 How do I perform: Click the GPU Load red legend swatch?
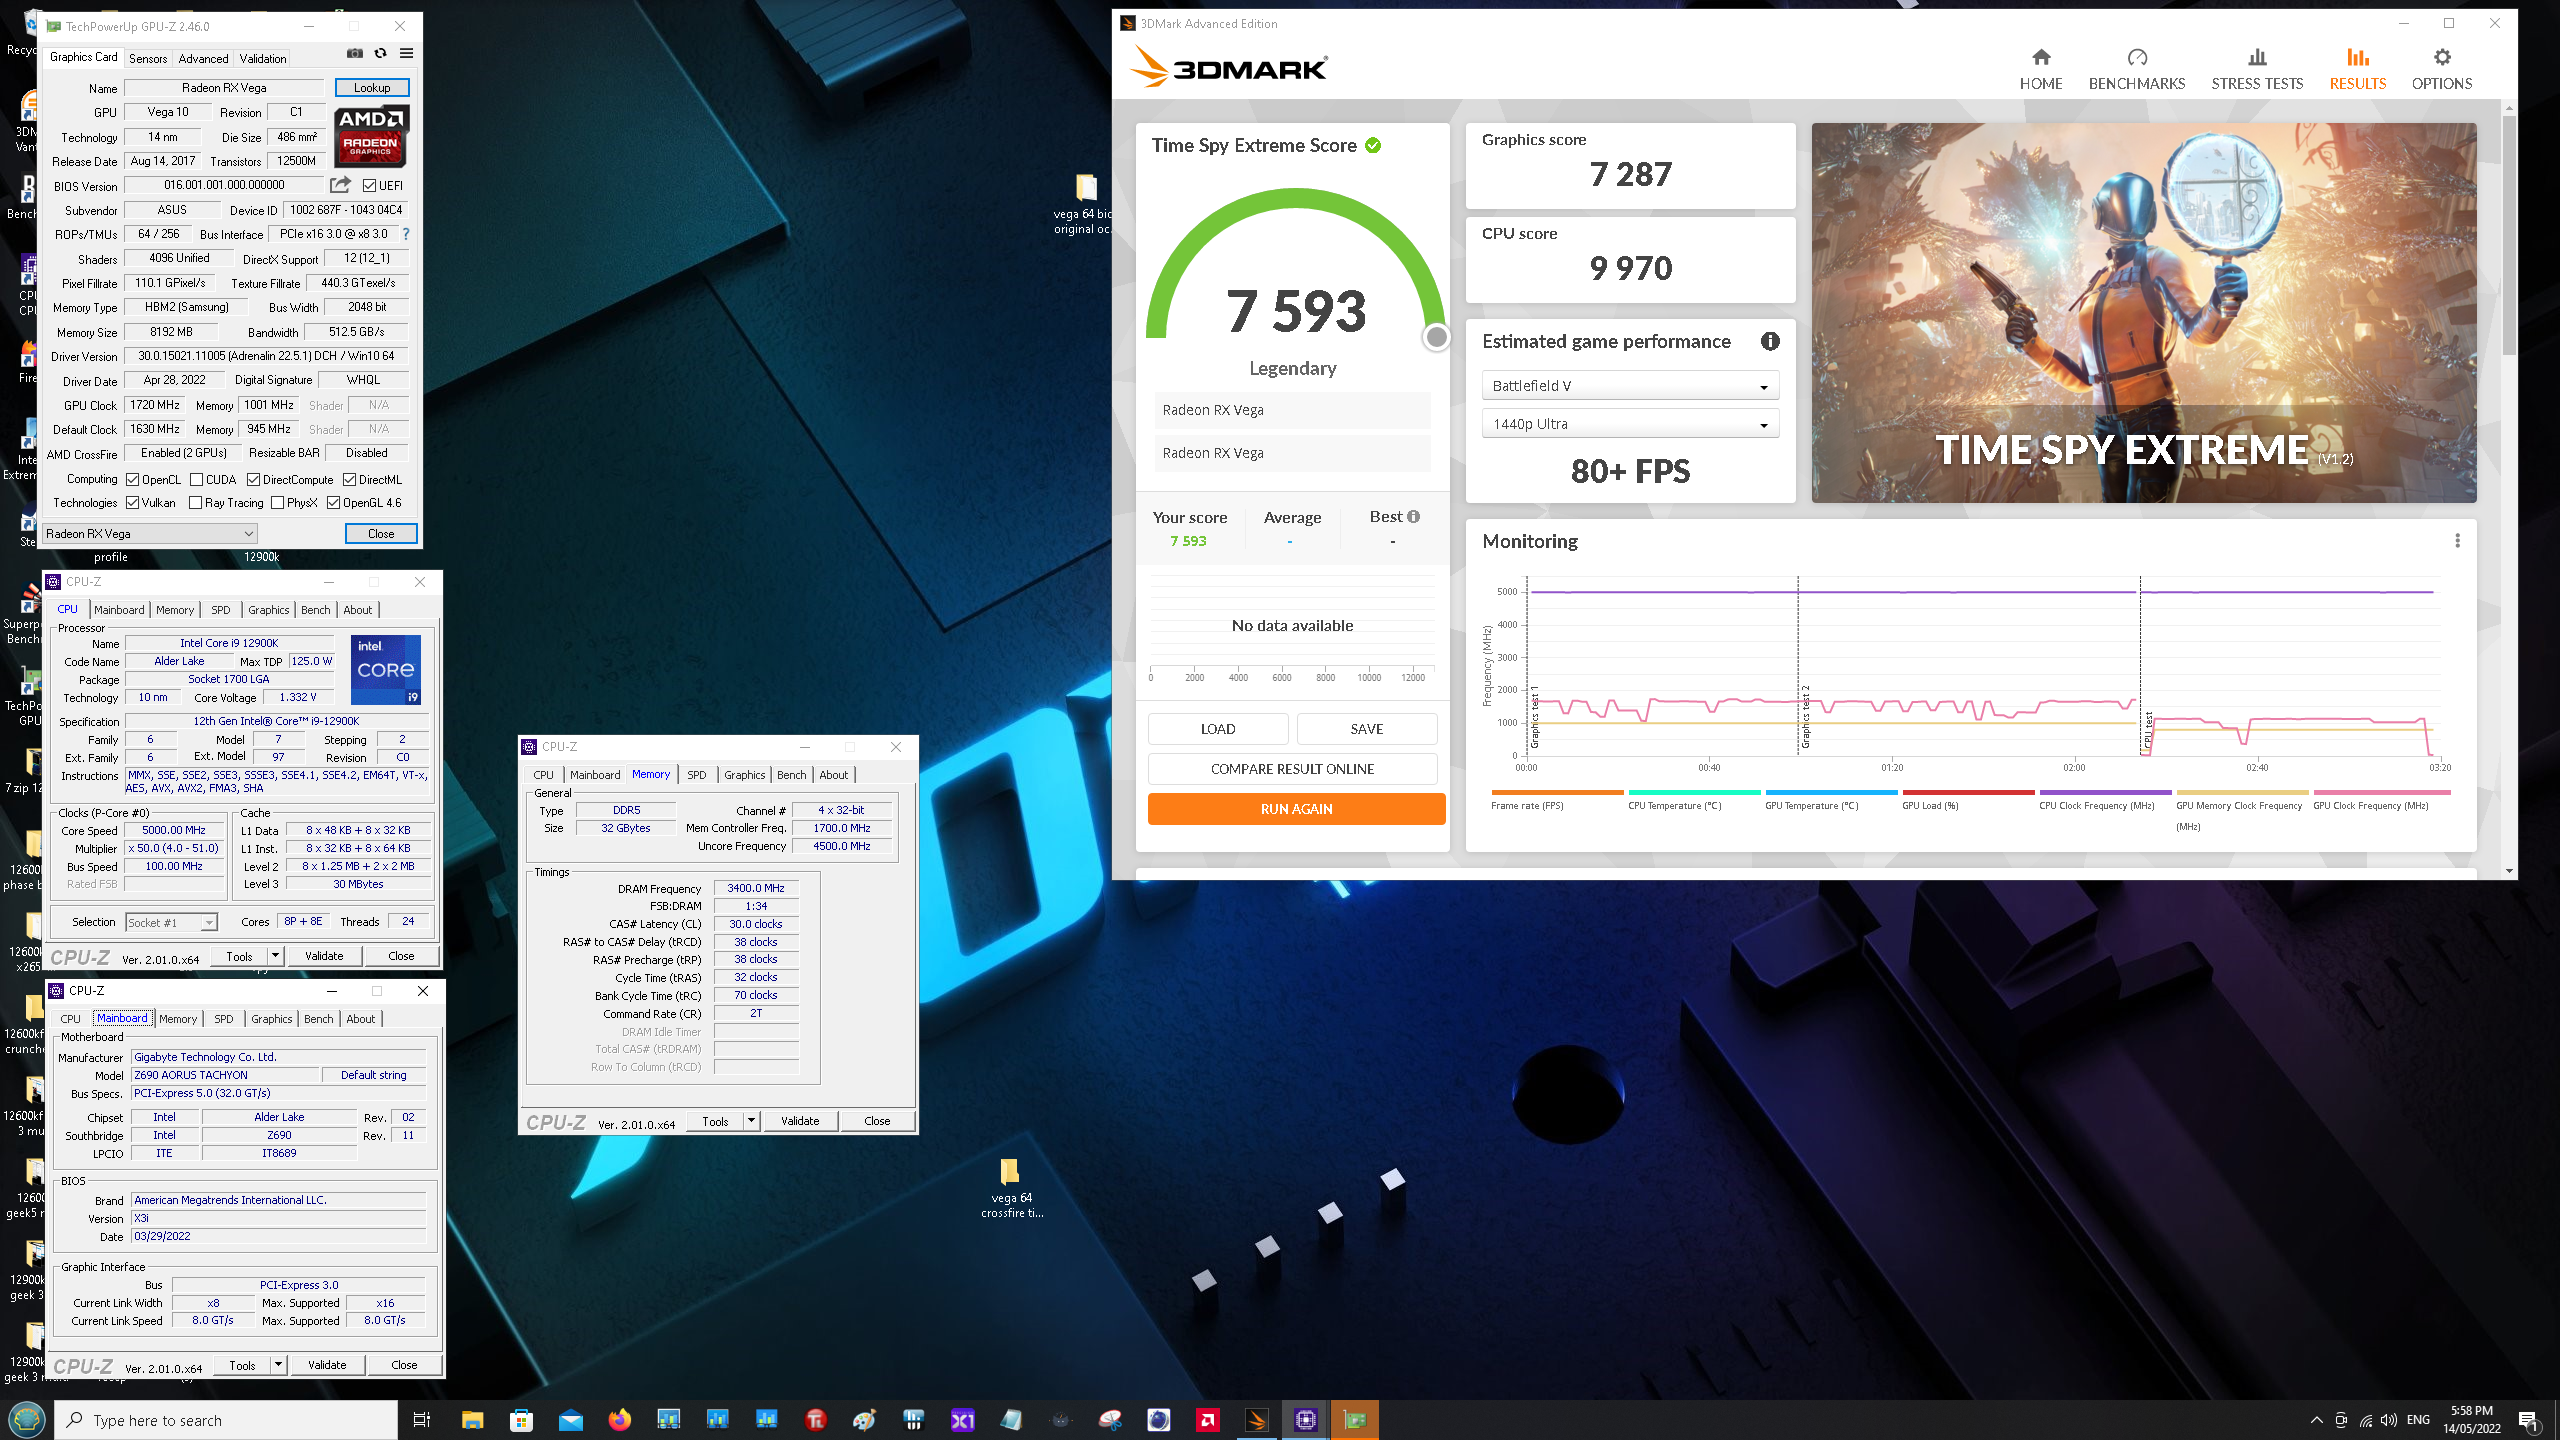point(1967,792)
